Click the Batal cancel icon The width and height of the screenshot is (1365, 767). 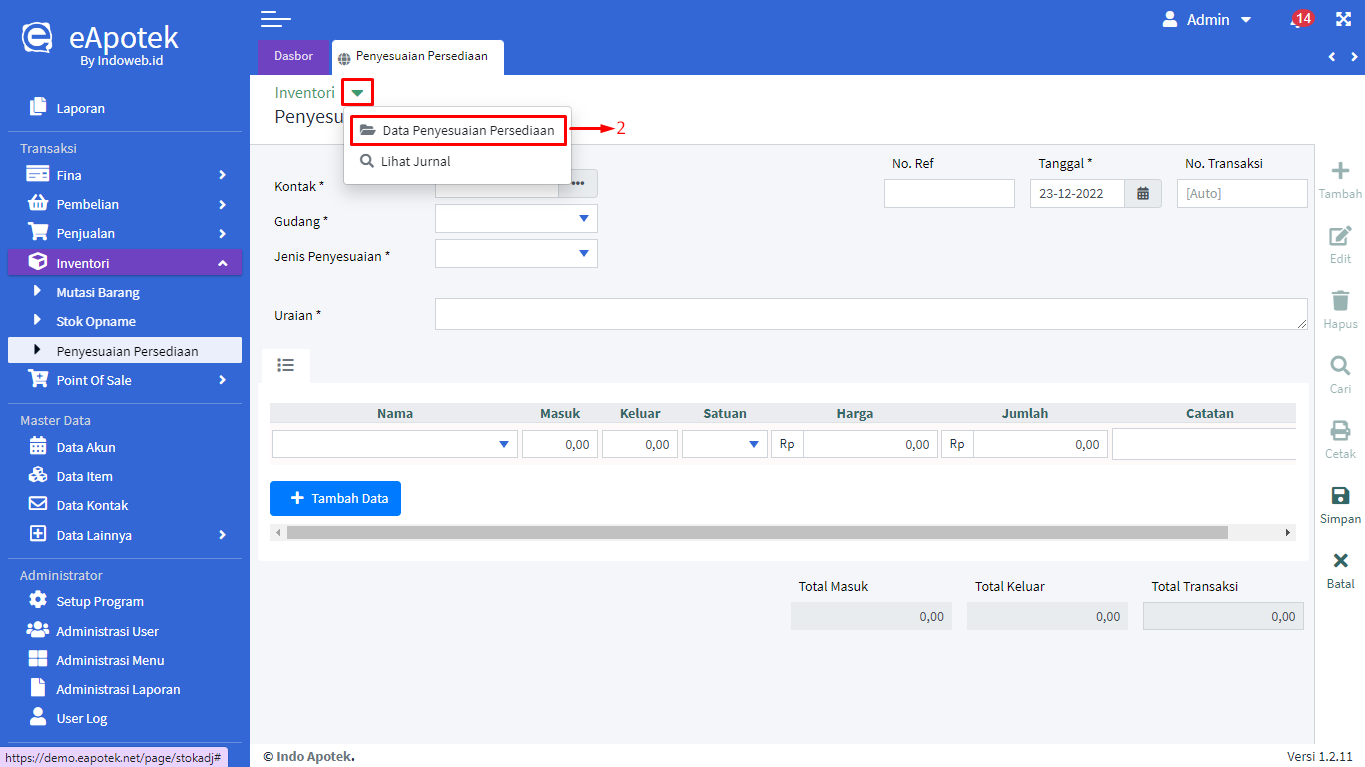coord(1340,561)
